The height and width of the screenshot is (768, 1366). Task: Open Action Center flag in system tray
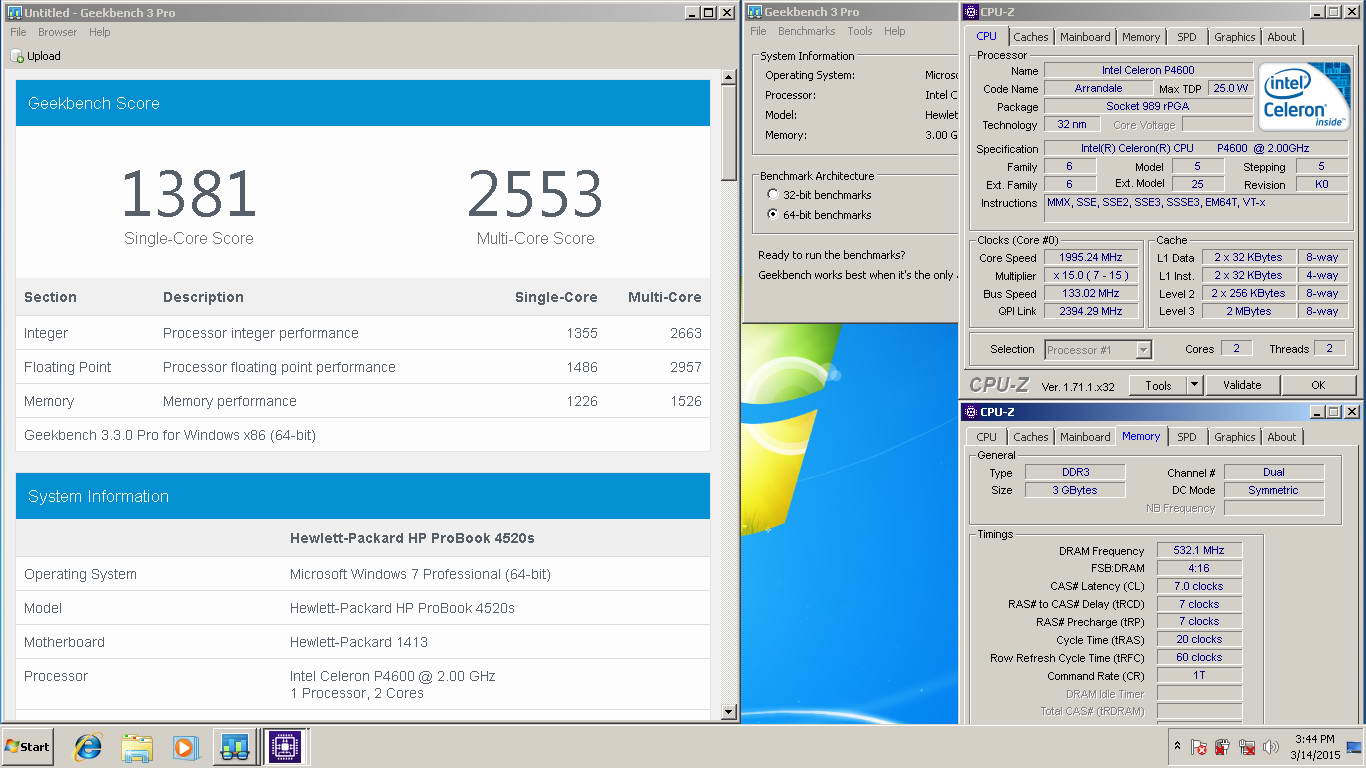[x=1199, y=747]
